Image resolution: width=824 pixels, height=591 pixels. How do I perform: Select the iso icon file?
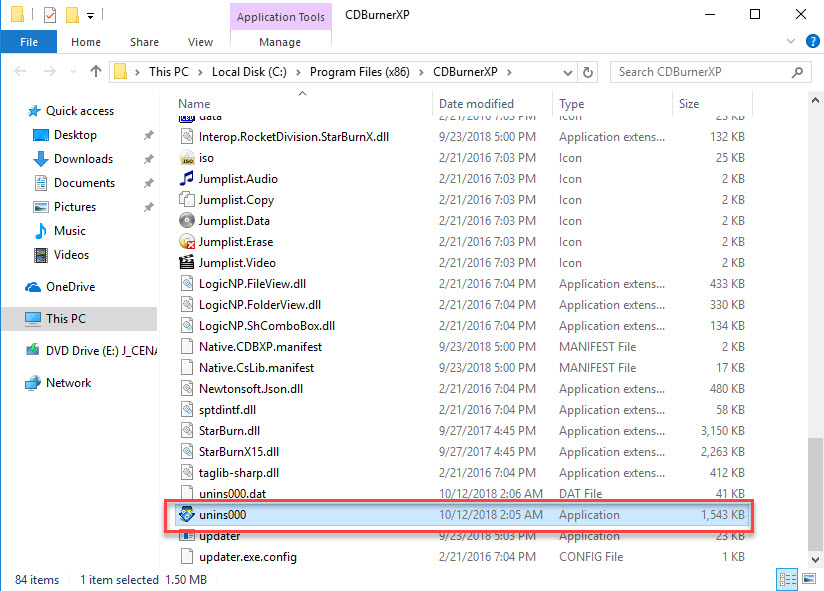point(187,158)
